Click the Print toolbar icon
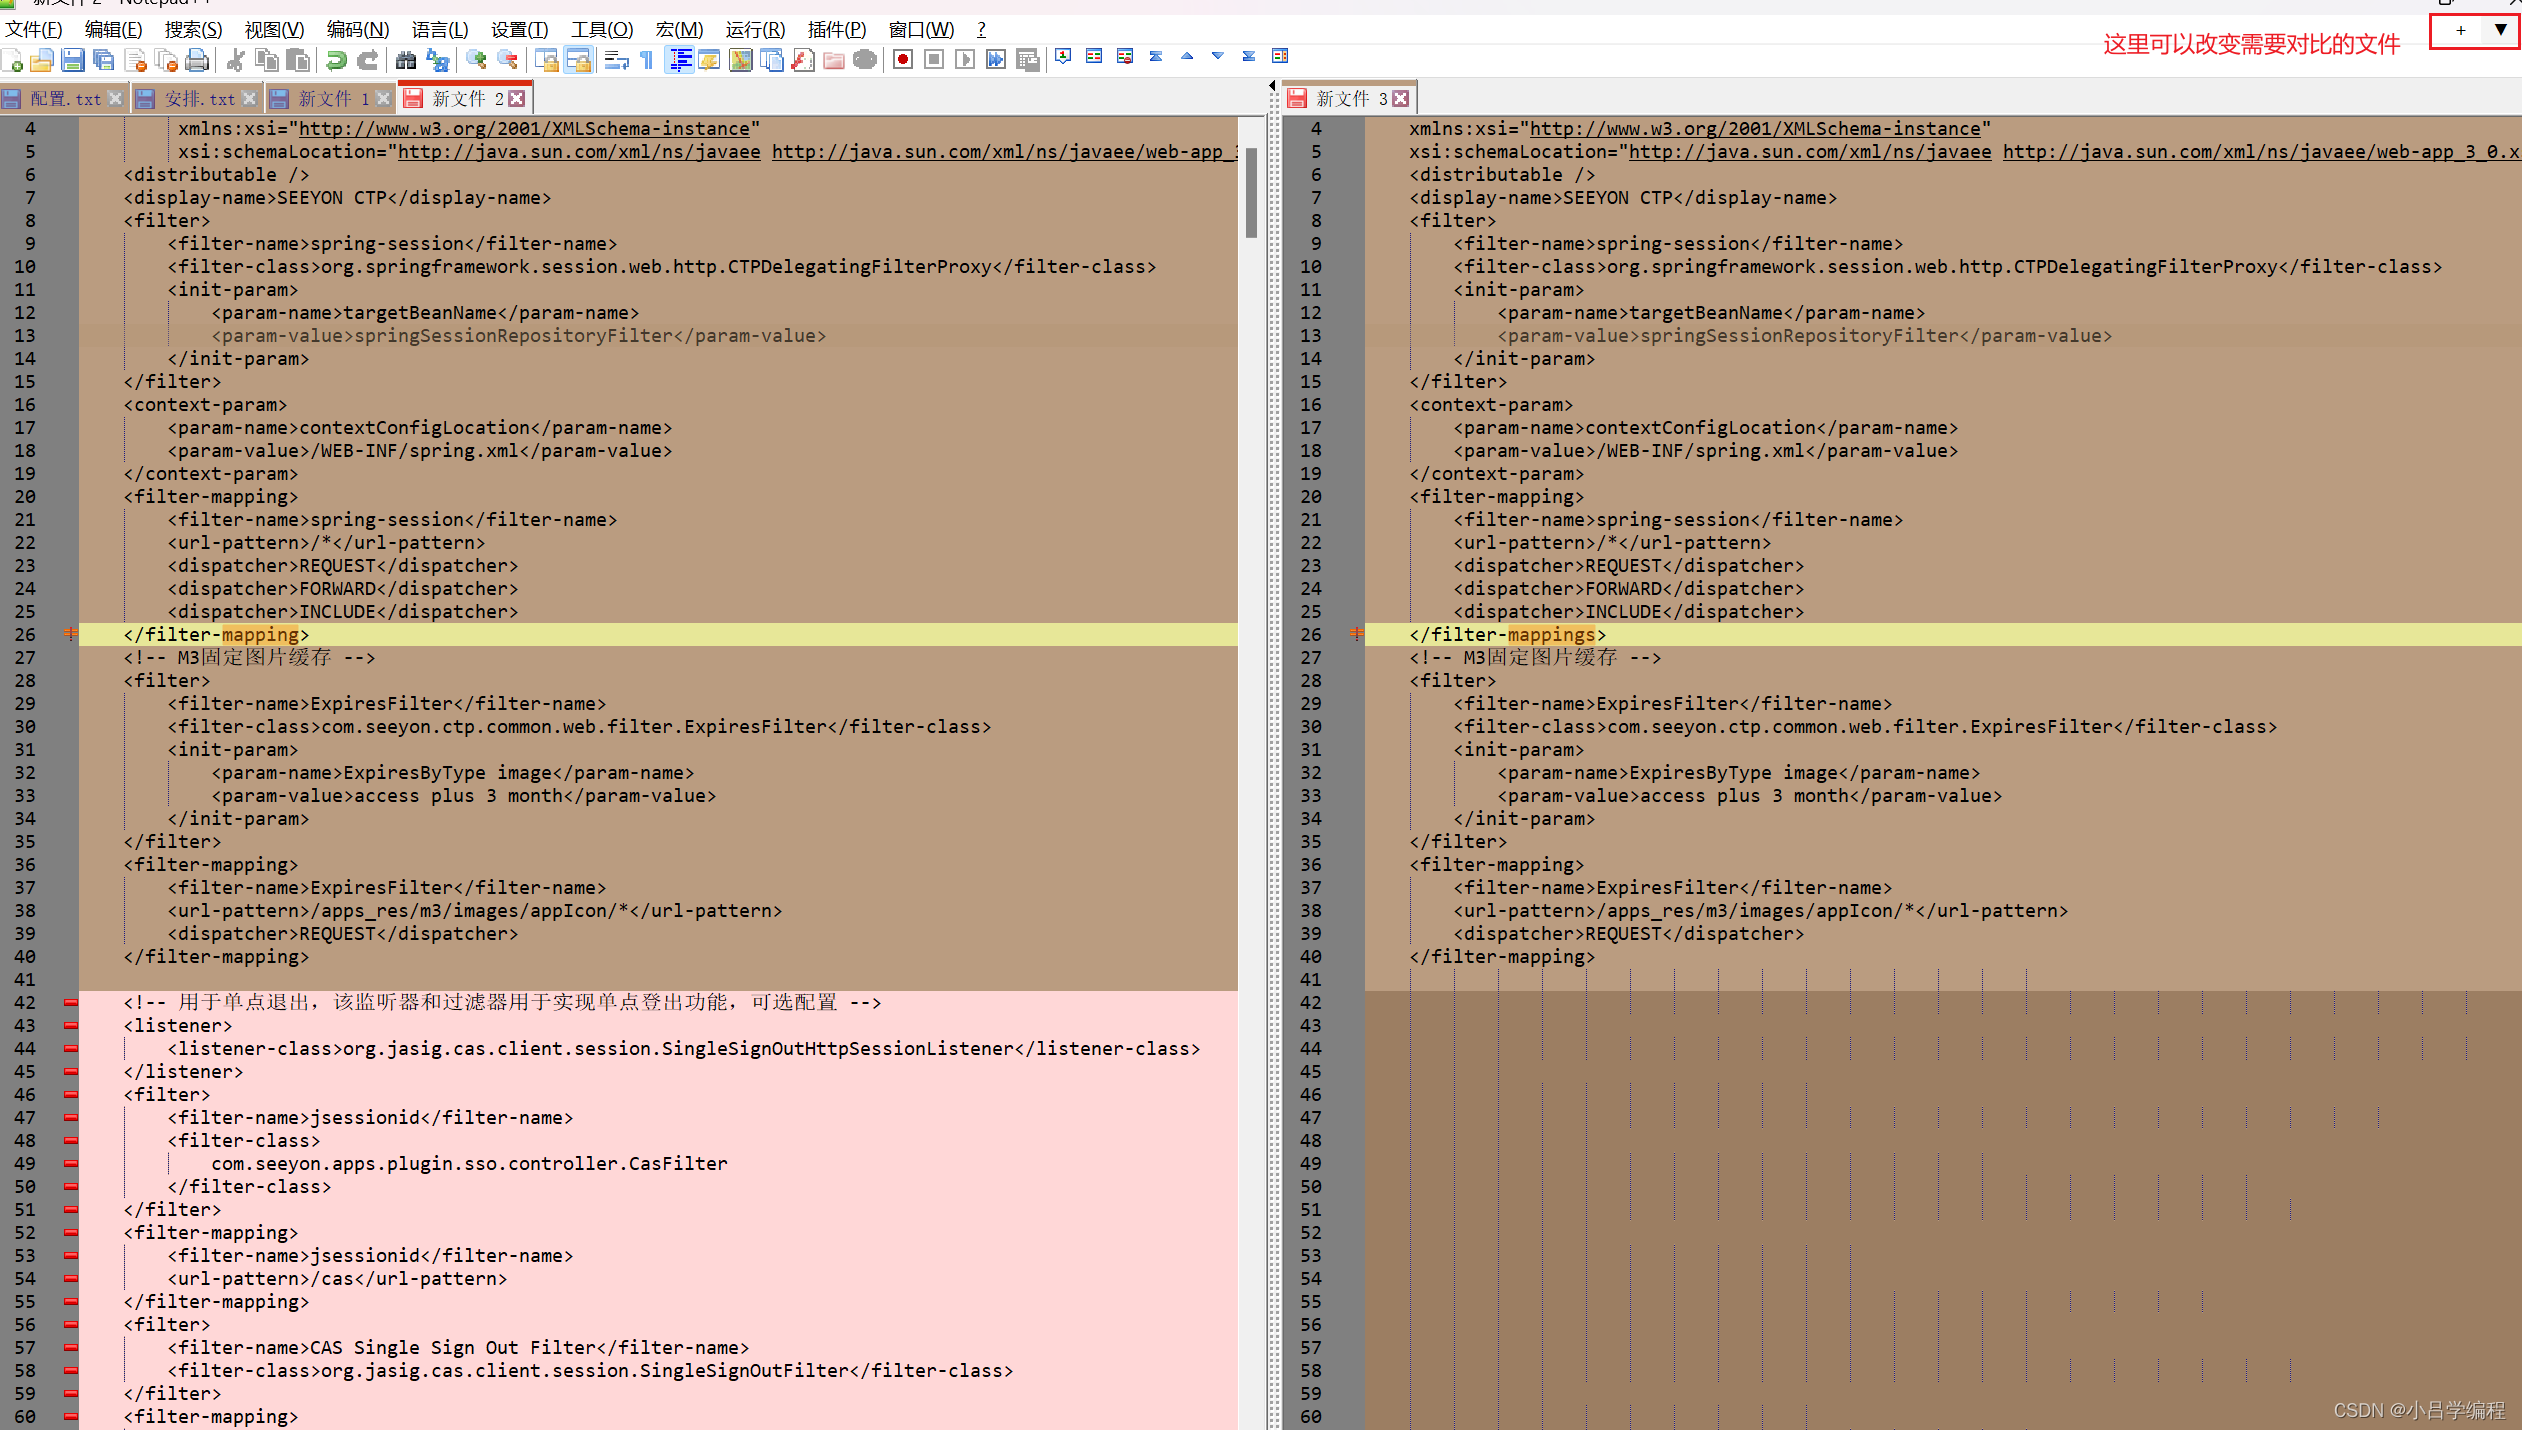The image size is (2522, 1430). pos(197,60)
